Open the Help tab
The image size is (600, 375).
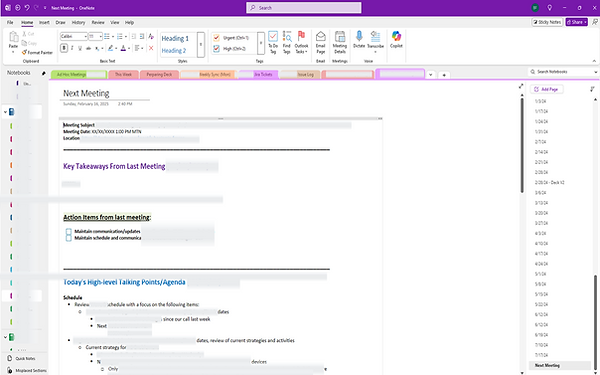click(x=129, y=23)
